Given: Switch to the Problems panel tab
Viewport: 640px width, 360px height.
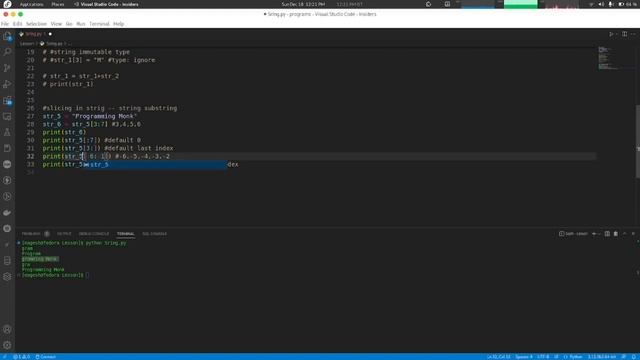Looking at the screenshot, I should coord(31,234).
